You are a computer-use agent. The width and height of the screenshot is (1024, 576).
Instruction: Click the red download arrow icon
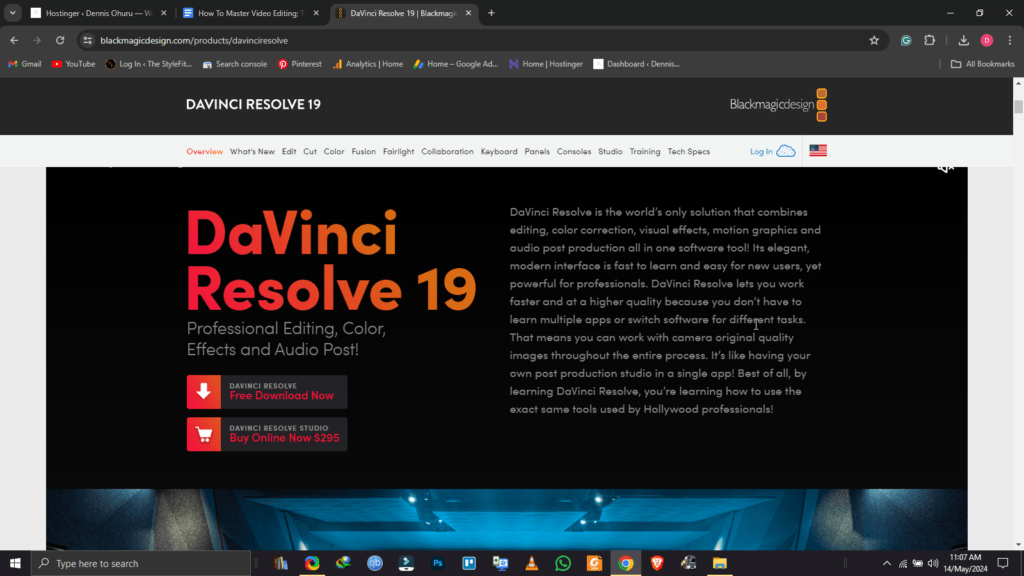pyautogui.click(x=204, y=392)
